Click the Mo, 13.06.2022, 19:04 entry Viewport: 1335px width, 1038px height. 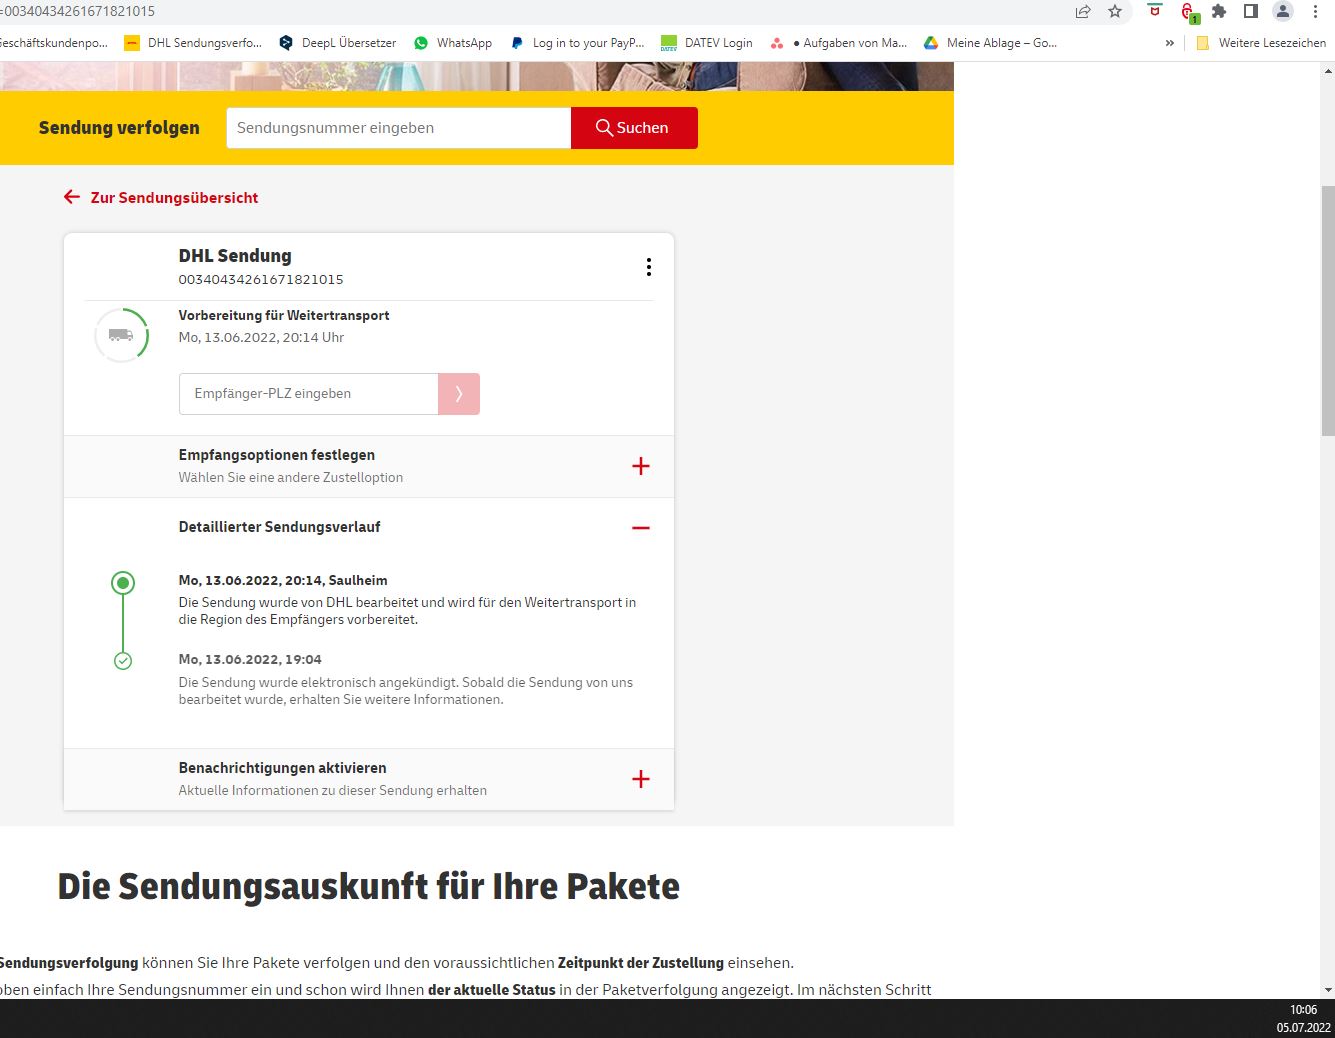[250, 659]
